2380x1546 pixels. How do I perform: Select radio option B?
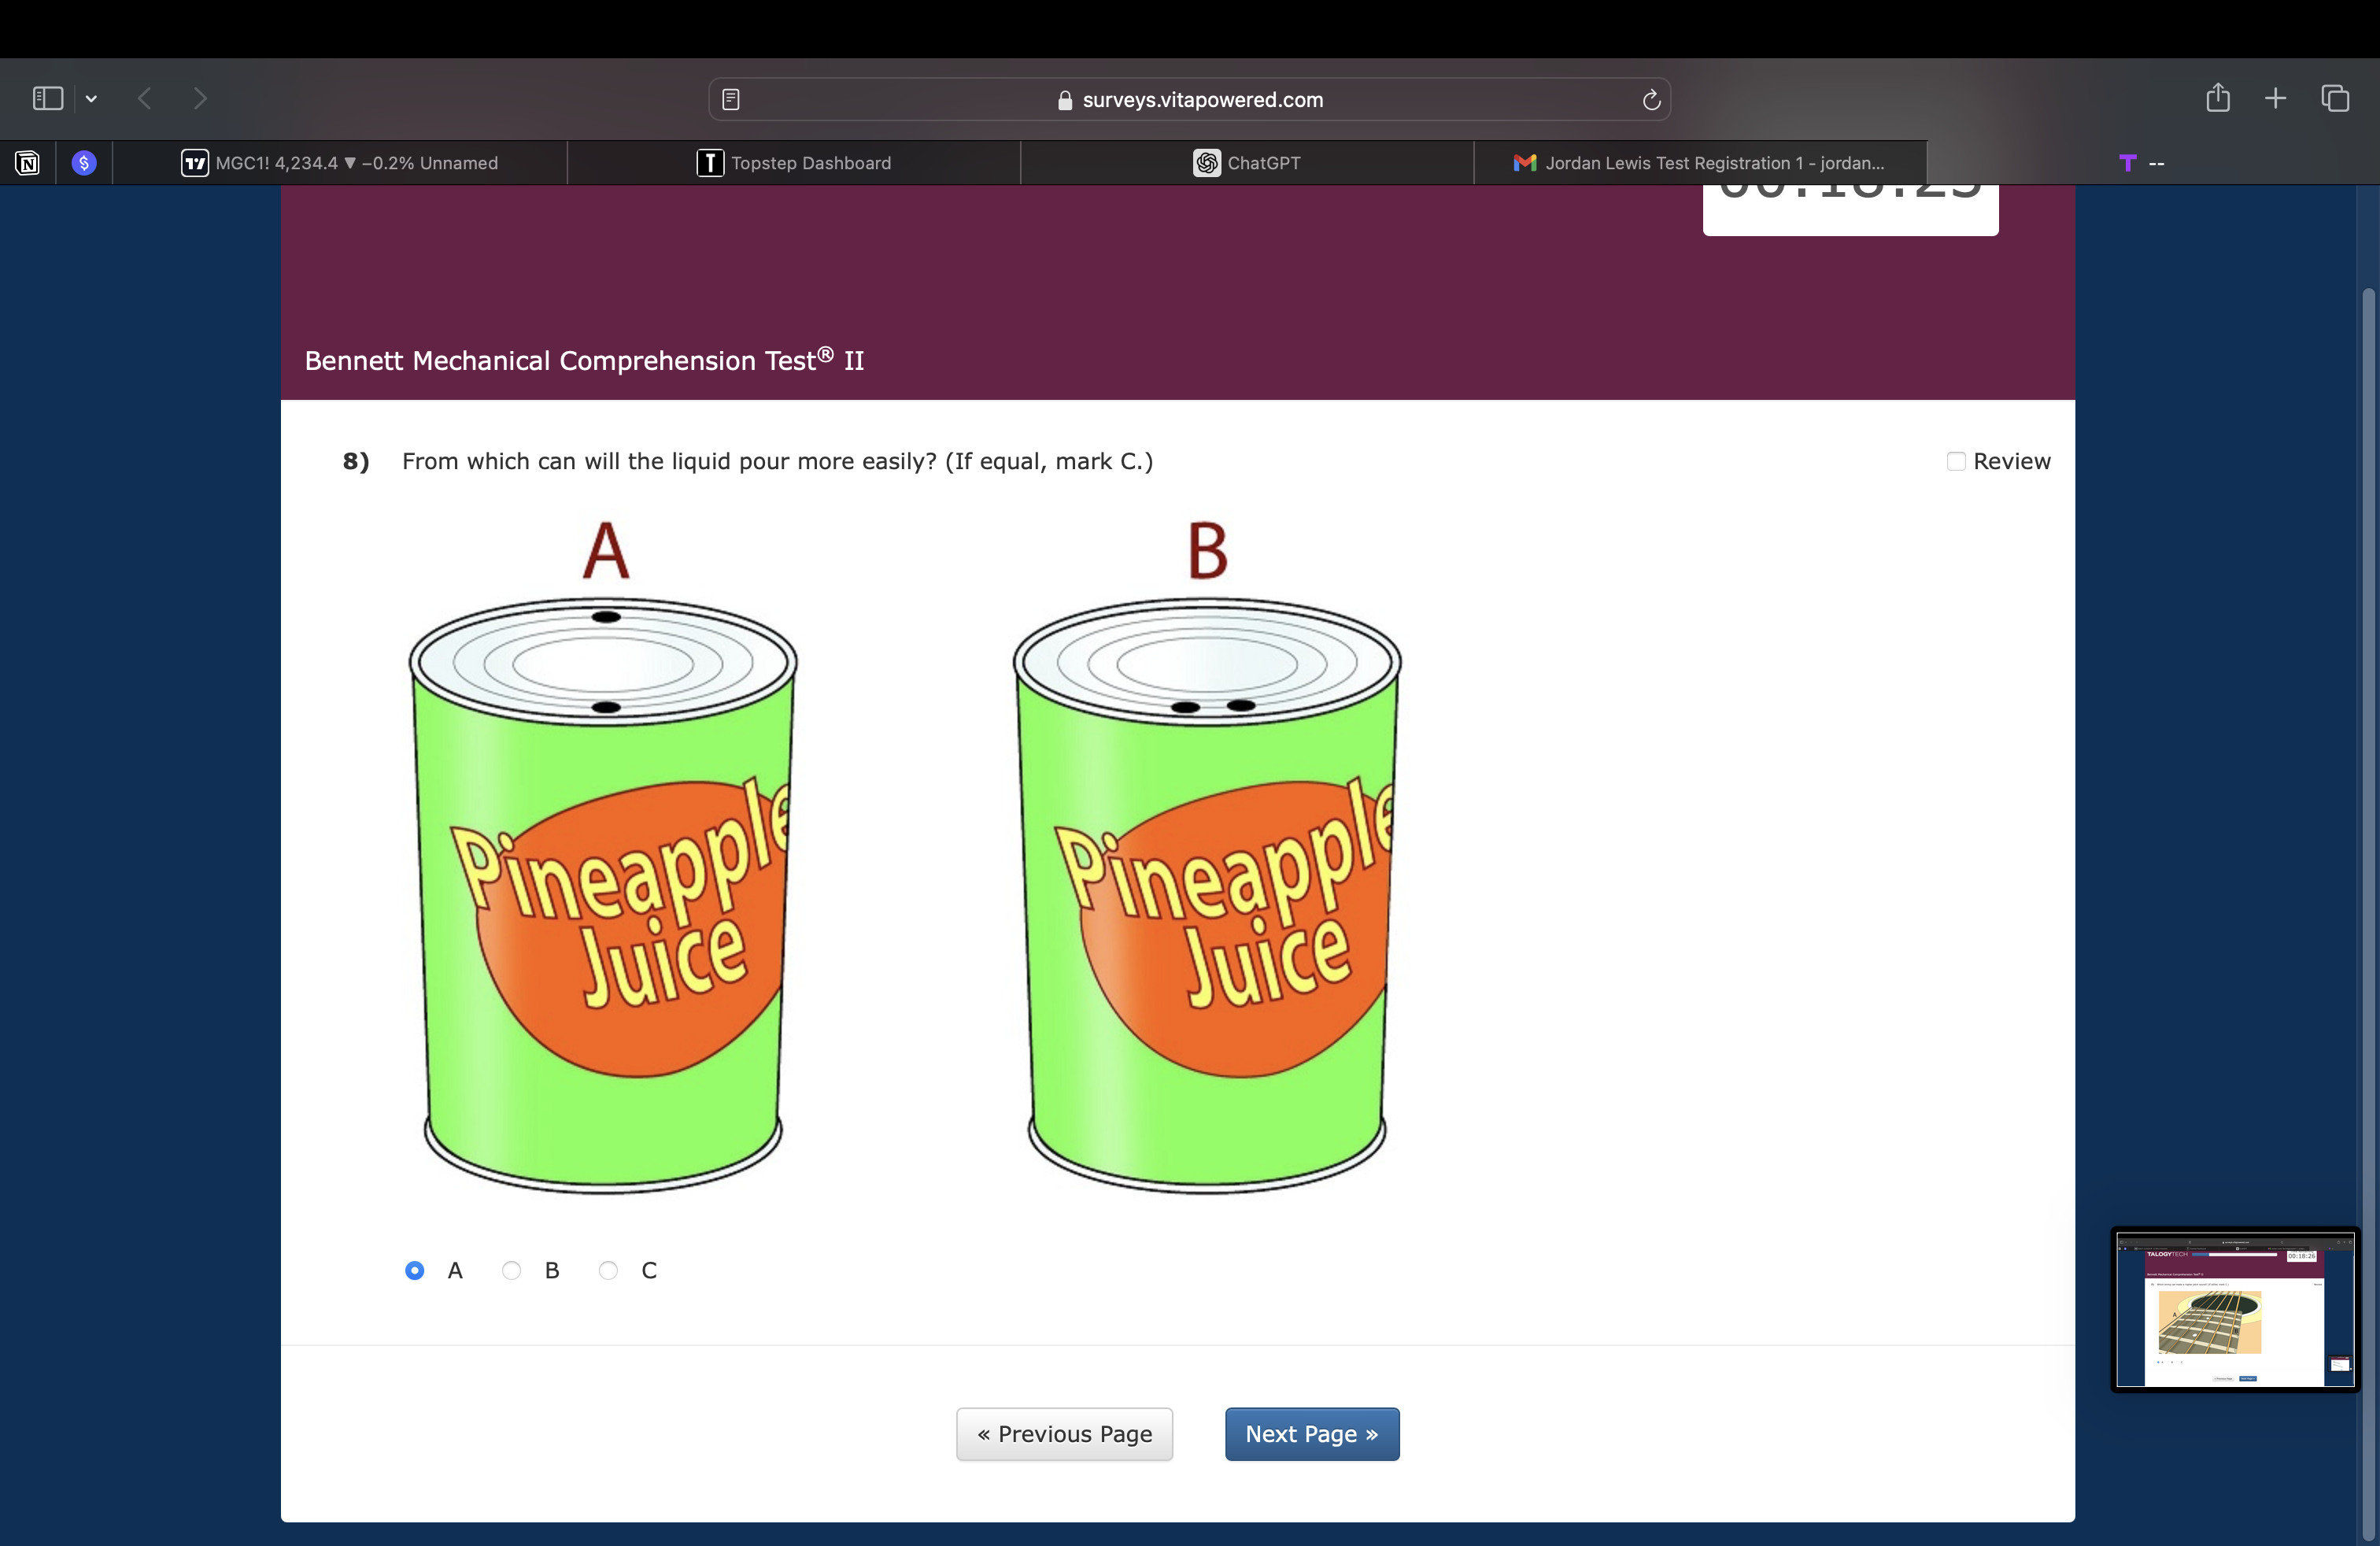[511, 1270]
